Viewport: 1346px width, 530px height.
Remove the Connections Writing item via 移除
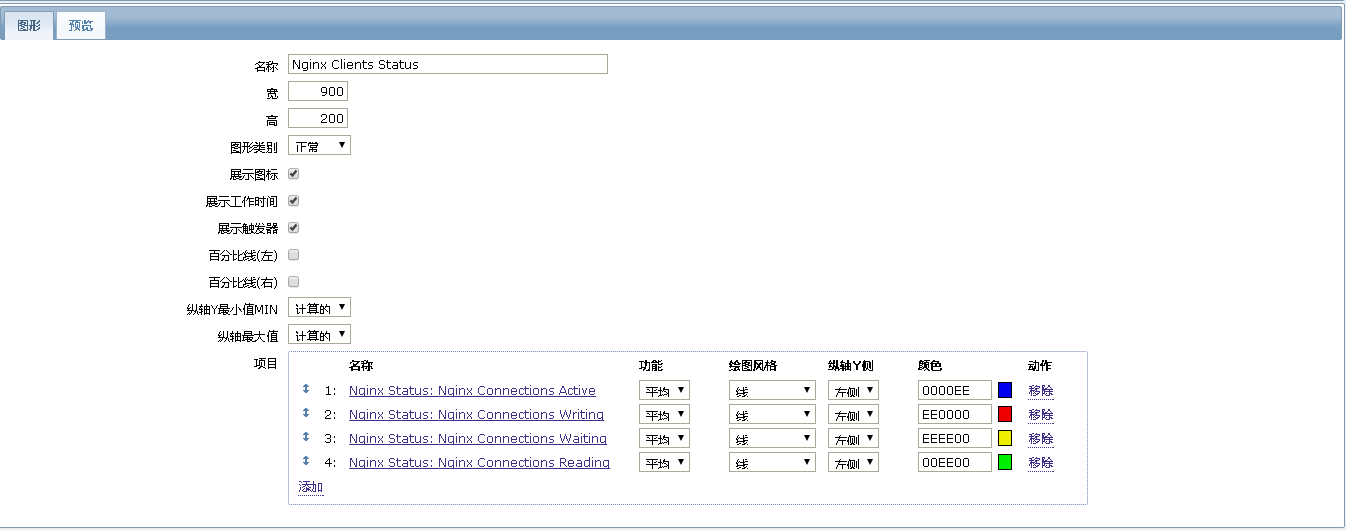1041,414
